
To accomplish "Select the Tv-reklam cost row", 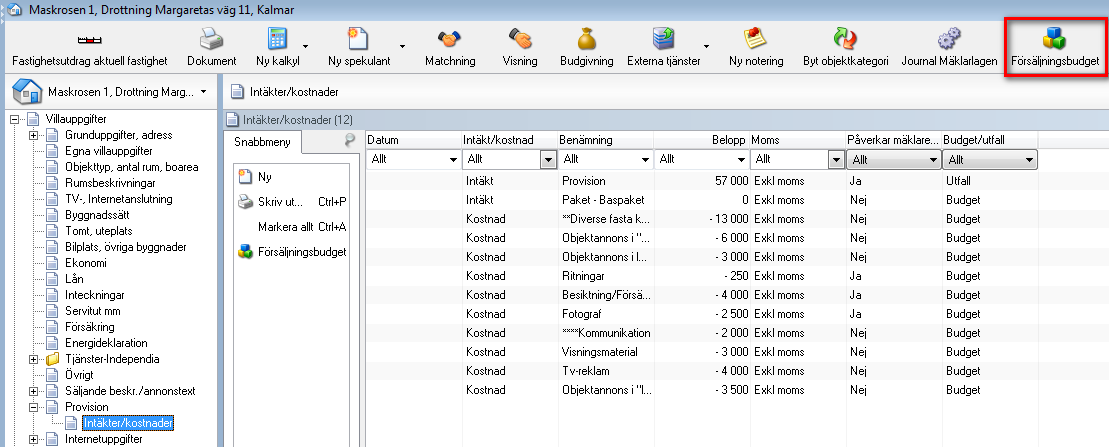I will pos(702,371).
